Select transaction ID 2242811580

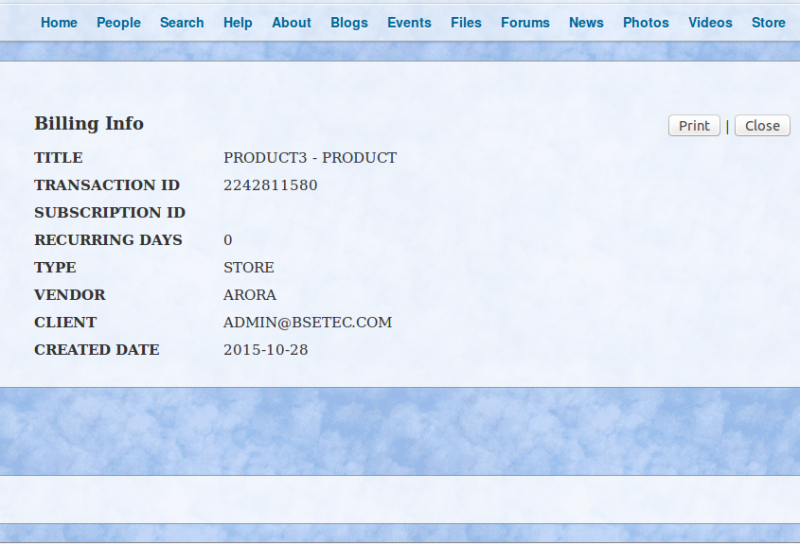click(270, 185)
